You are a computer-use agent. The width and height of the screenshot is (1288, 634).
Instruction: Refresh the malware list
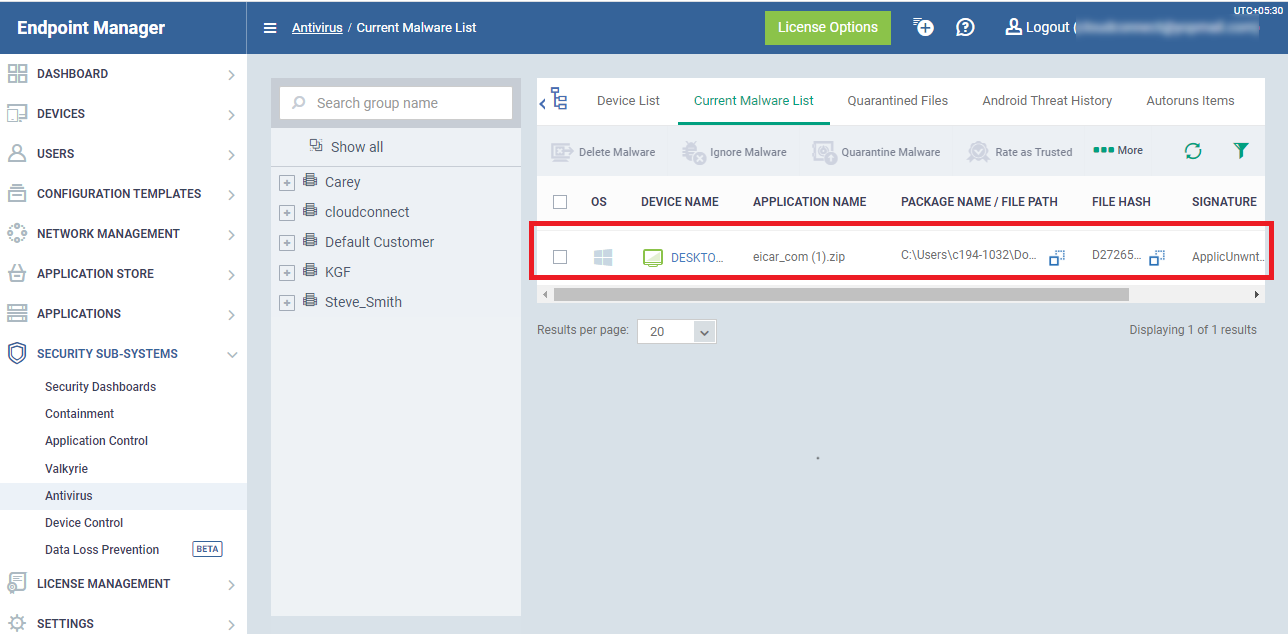click(1193, 151)
